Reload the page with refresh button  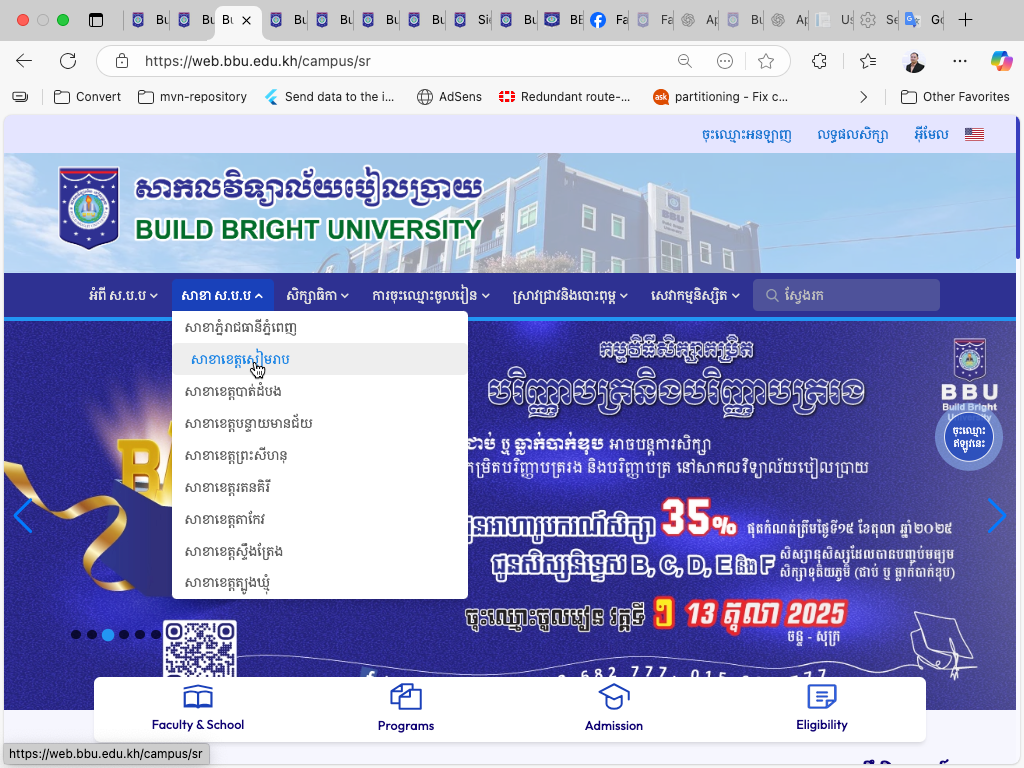[x=68, y=61]
